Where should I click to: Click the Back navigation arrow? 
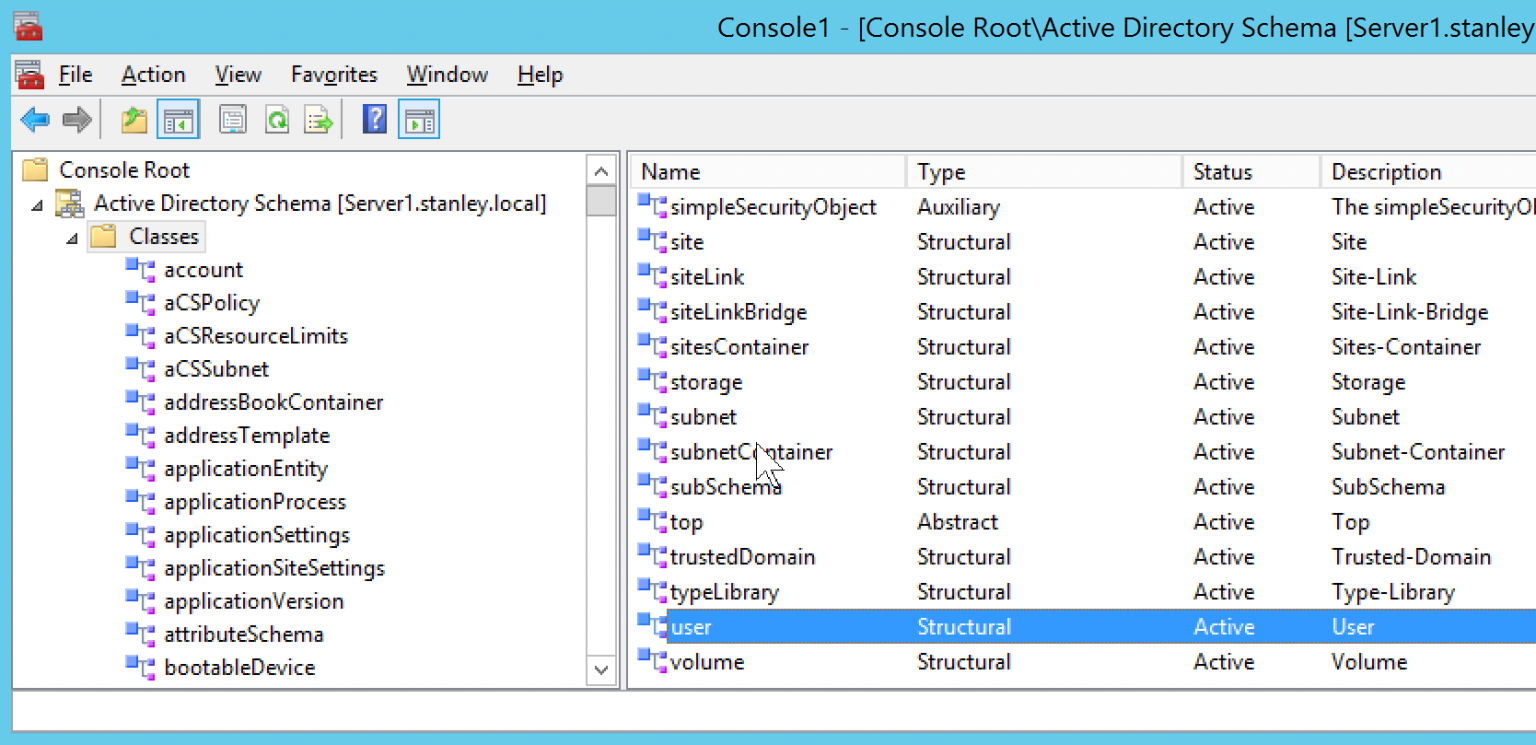pyautogui.click(x=34, y=120)
